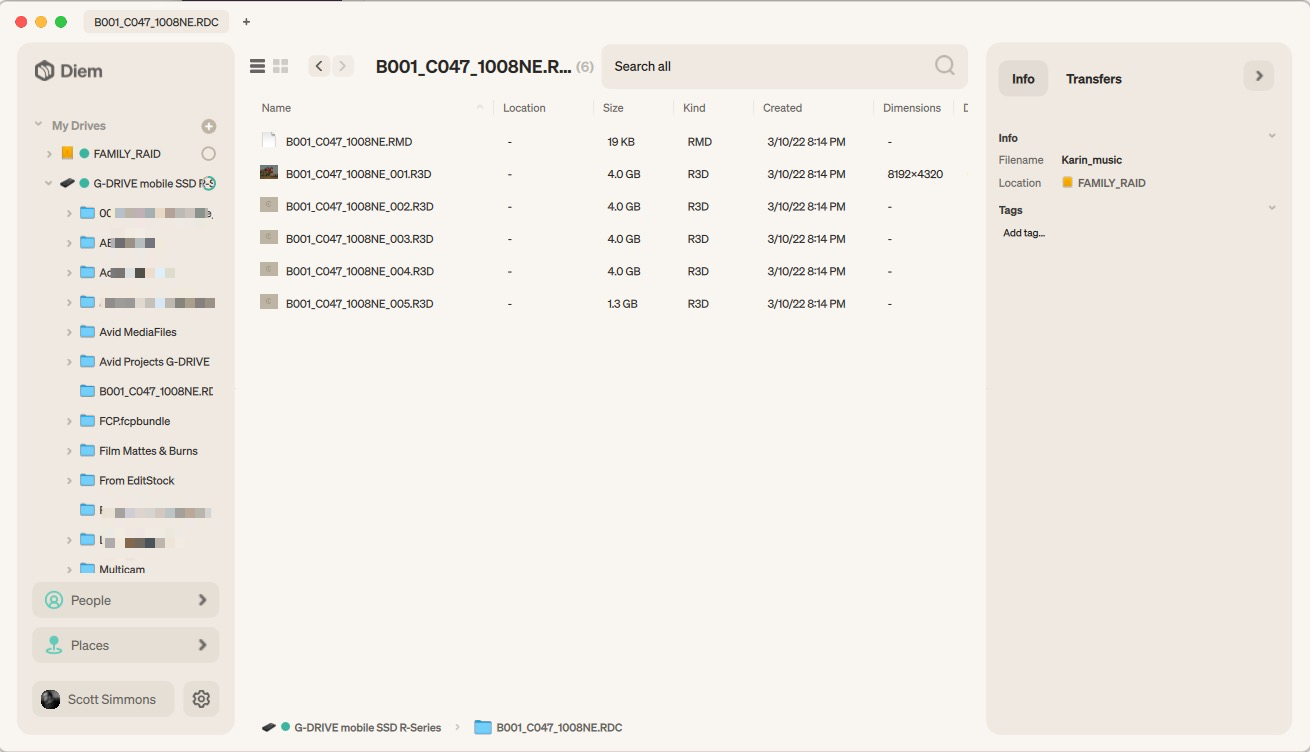1310x752 pixels.
Task: Open new tab with plus button
Action: pos(247,22)
